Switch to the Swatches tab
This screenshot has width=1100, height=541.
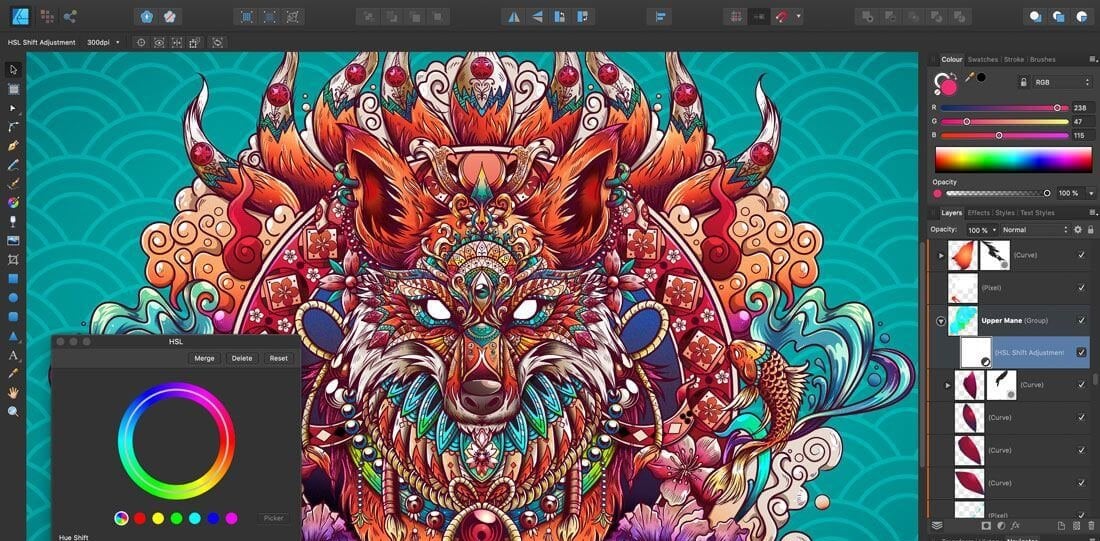click(982, 60)
